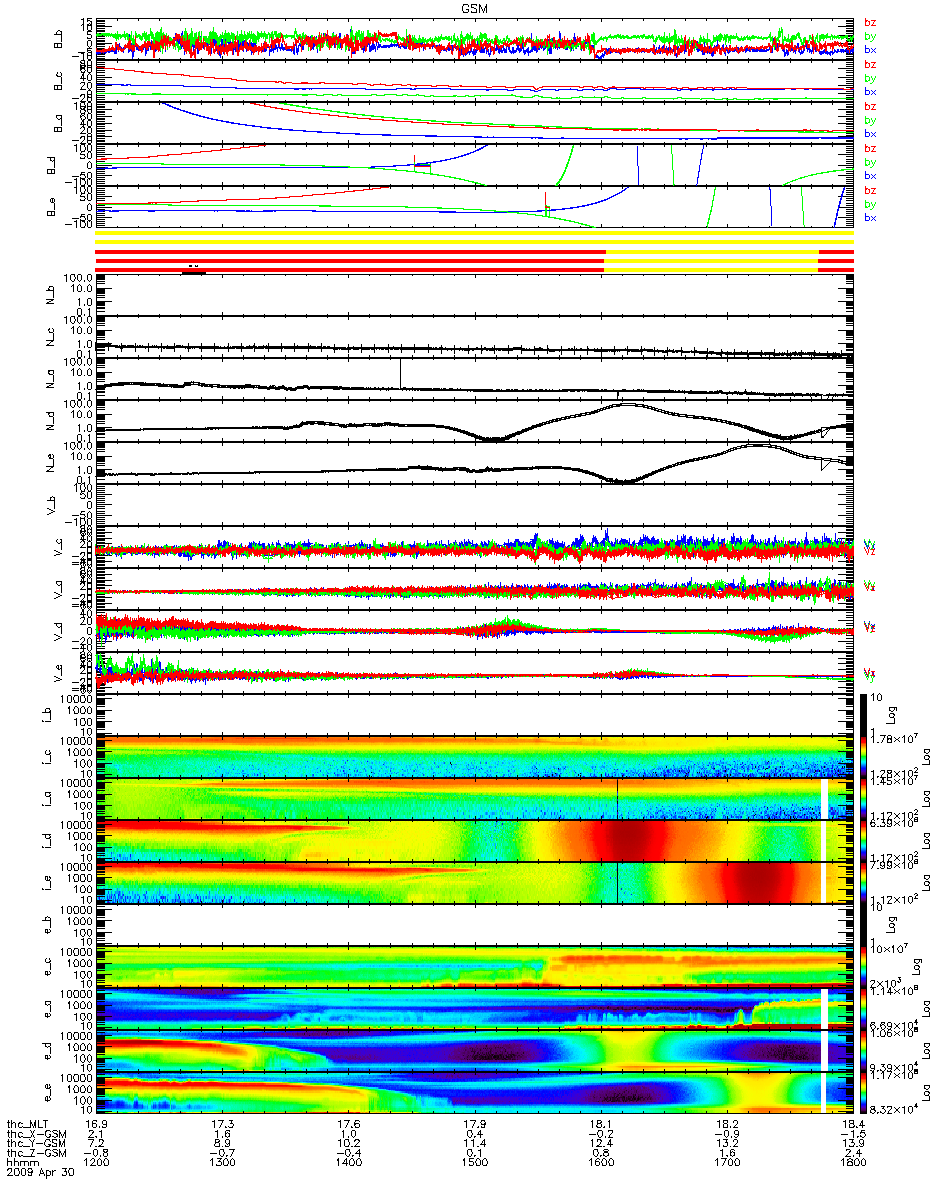The width and height of the screenshot is (930, 1200).
Task: Select the B_c panel axis label
Action: point(60,83)
